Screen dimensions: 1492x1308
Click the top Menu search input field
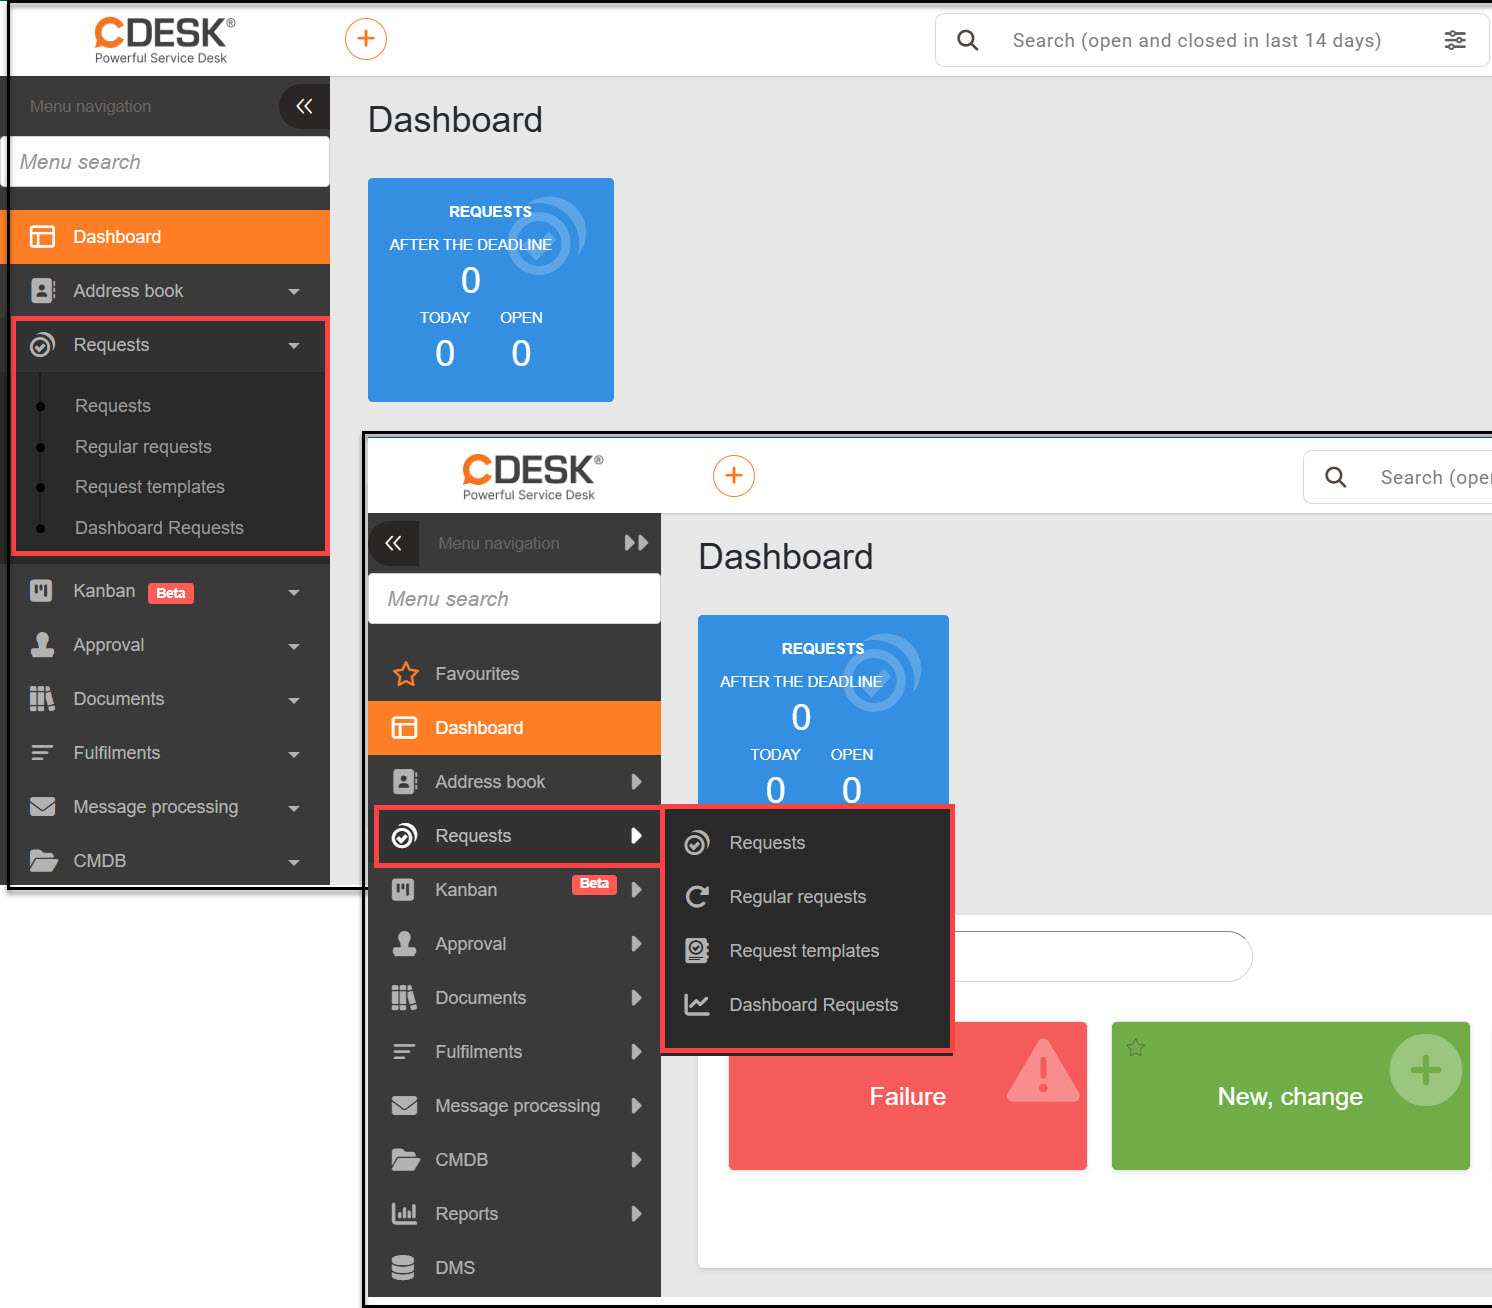point(168,162)
